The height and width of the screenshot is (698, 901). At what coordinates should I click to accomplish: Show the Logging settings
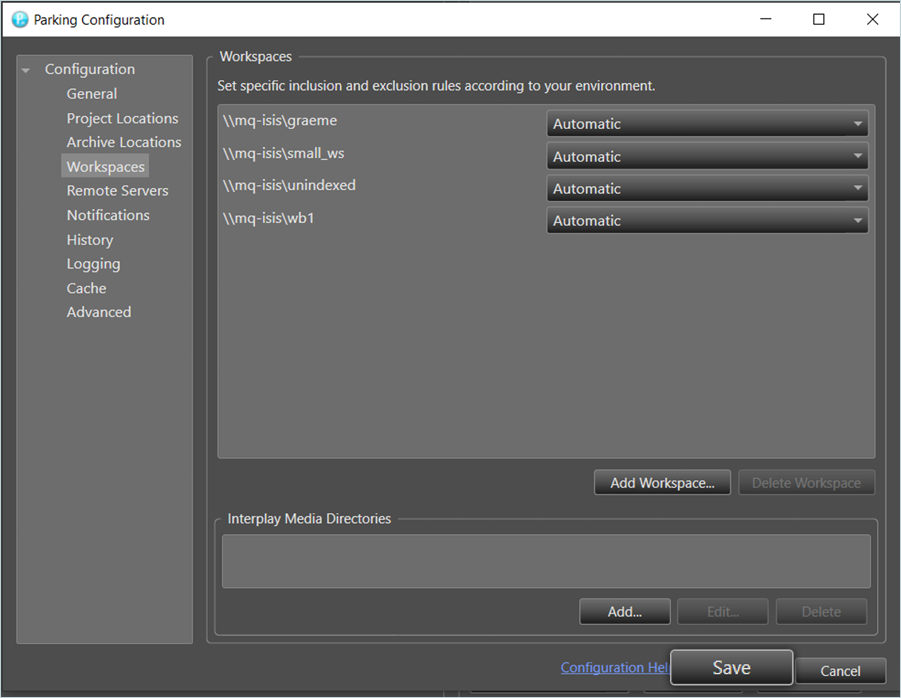tap(93, 264)
